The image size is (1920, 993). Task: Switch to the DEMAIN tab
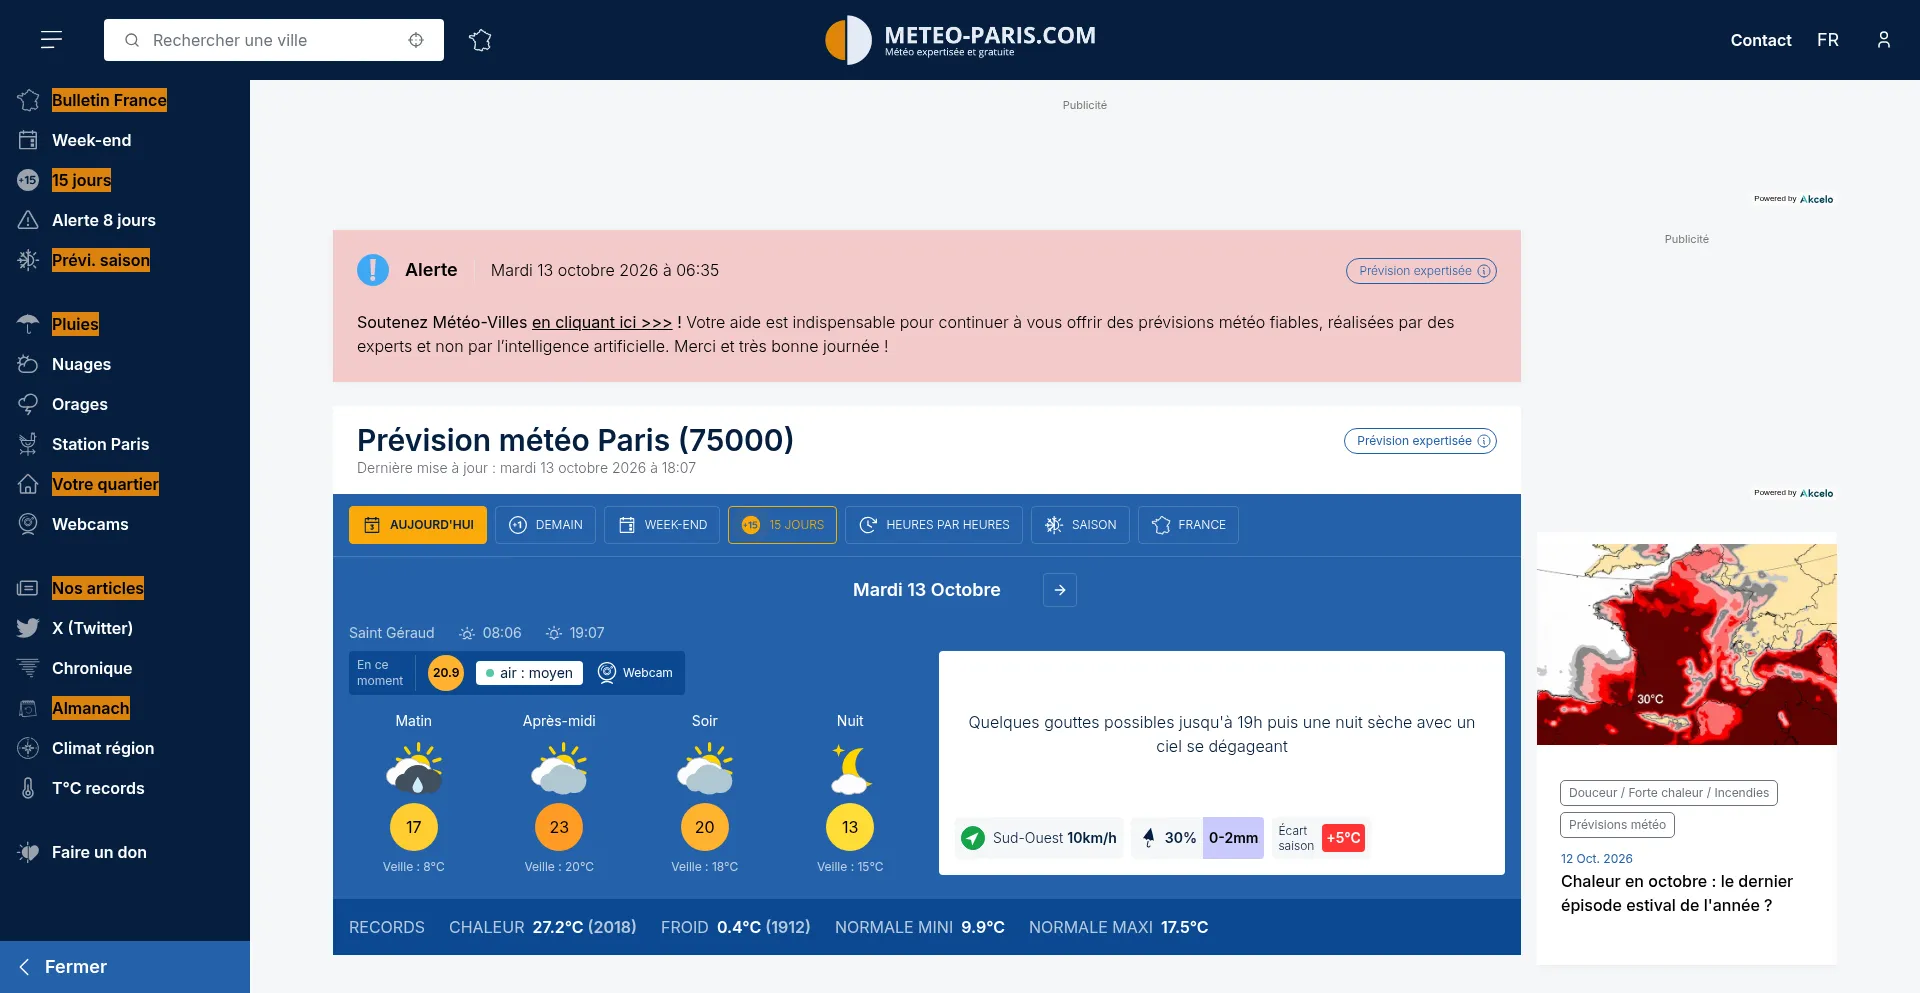coord(545,525)
